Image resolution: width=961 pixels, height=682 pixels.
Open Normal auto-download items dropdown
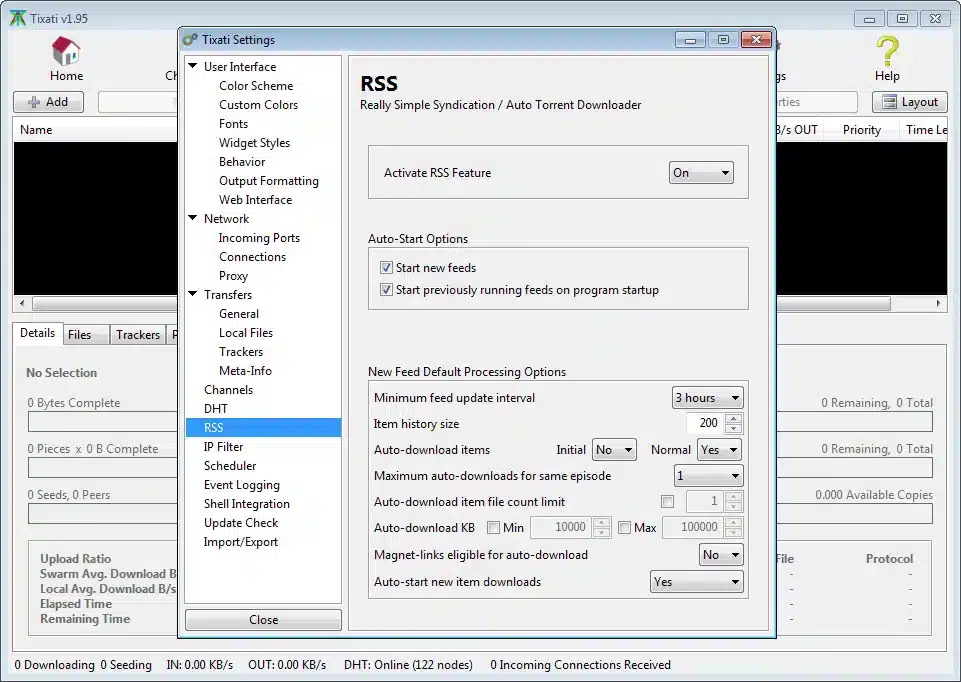(x=720, y=450)
